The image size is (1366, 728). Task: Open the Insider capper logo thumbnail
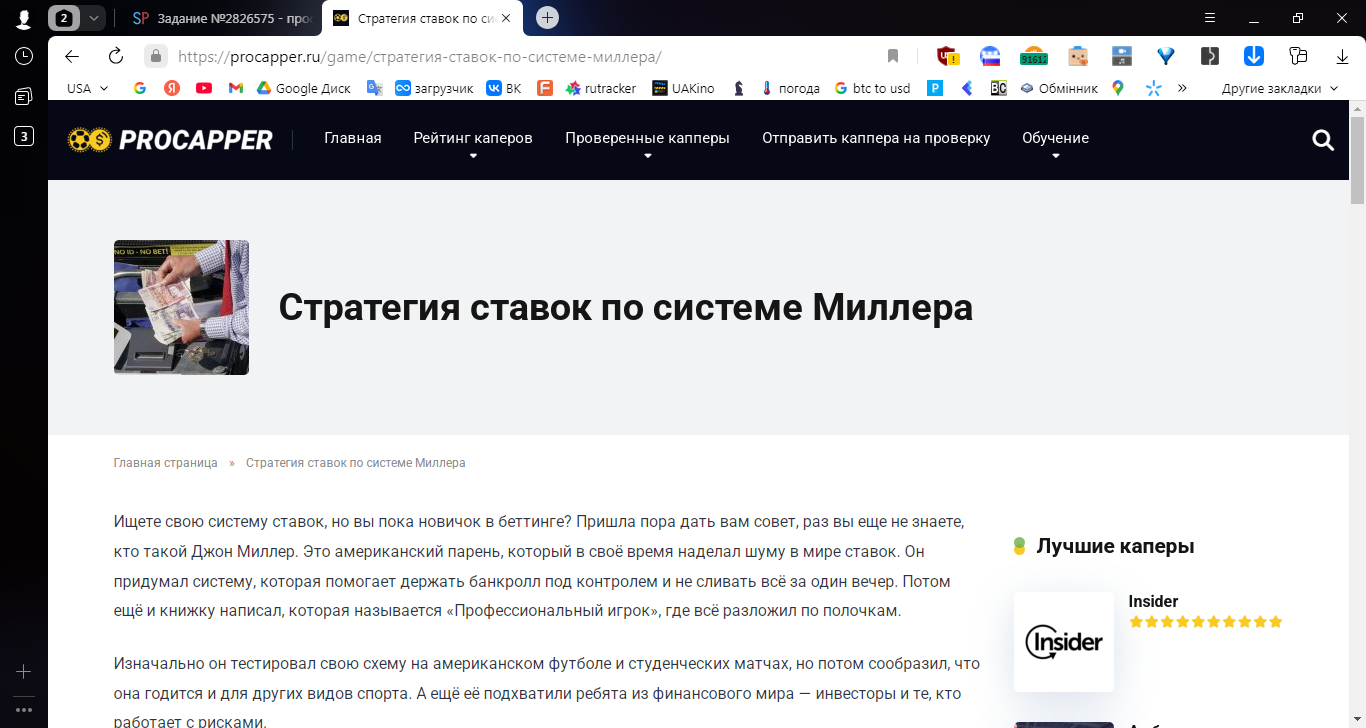coord(1064,642)
